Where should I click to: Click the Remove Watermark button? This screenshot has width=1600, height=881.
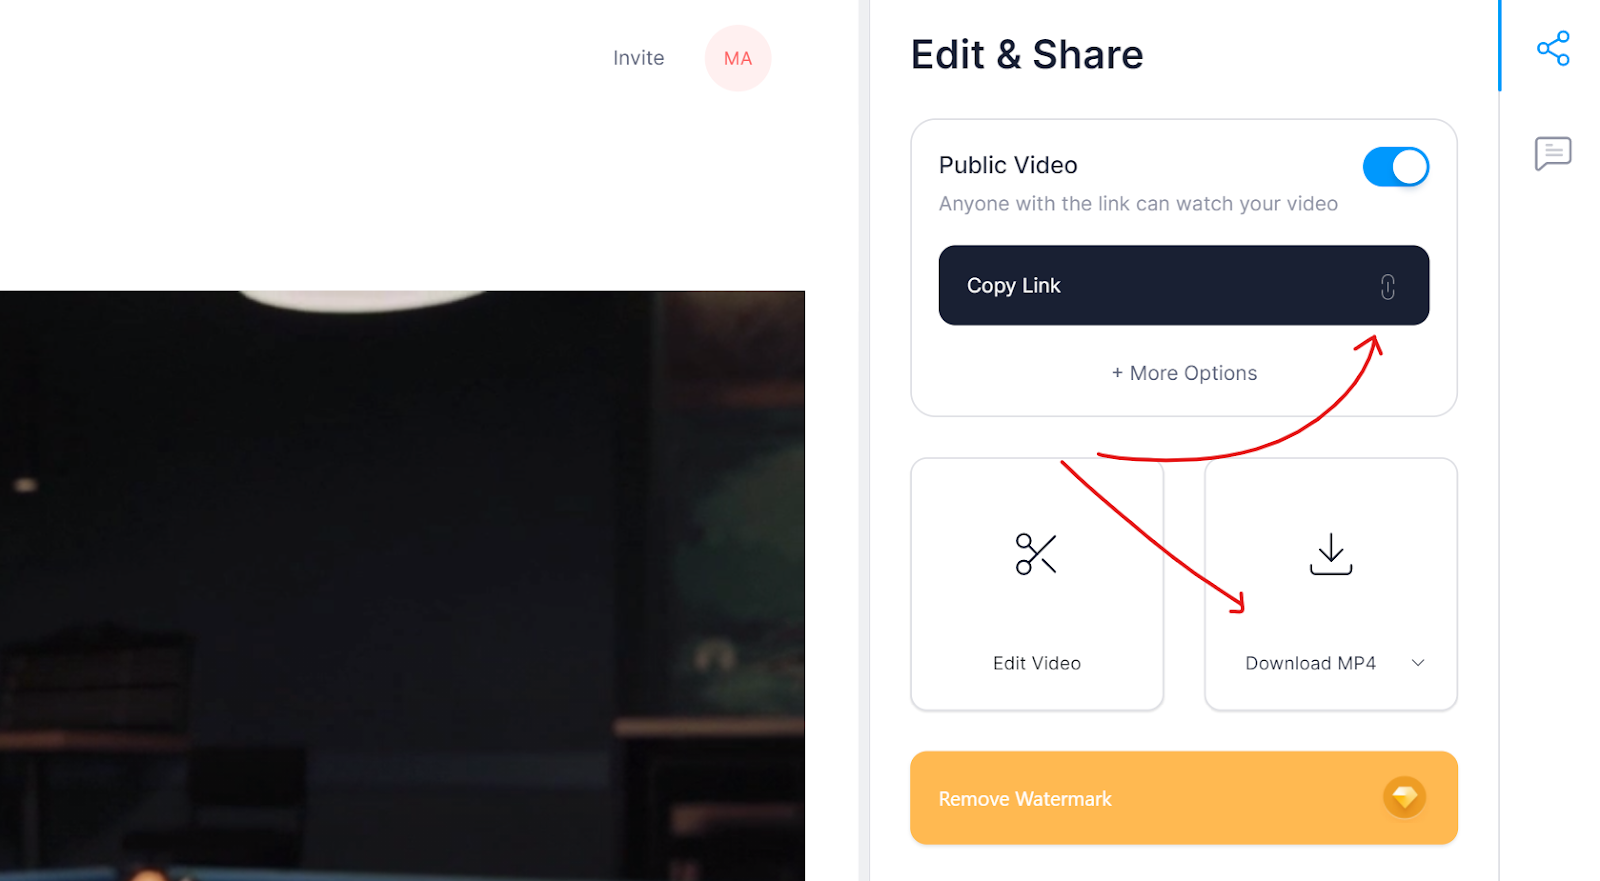point(1184,798)
